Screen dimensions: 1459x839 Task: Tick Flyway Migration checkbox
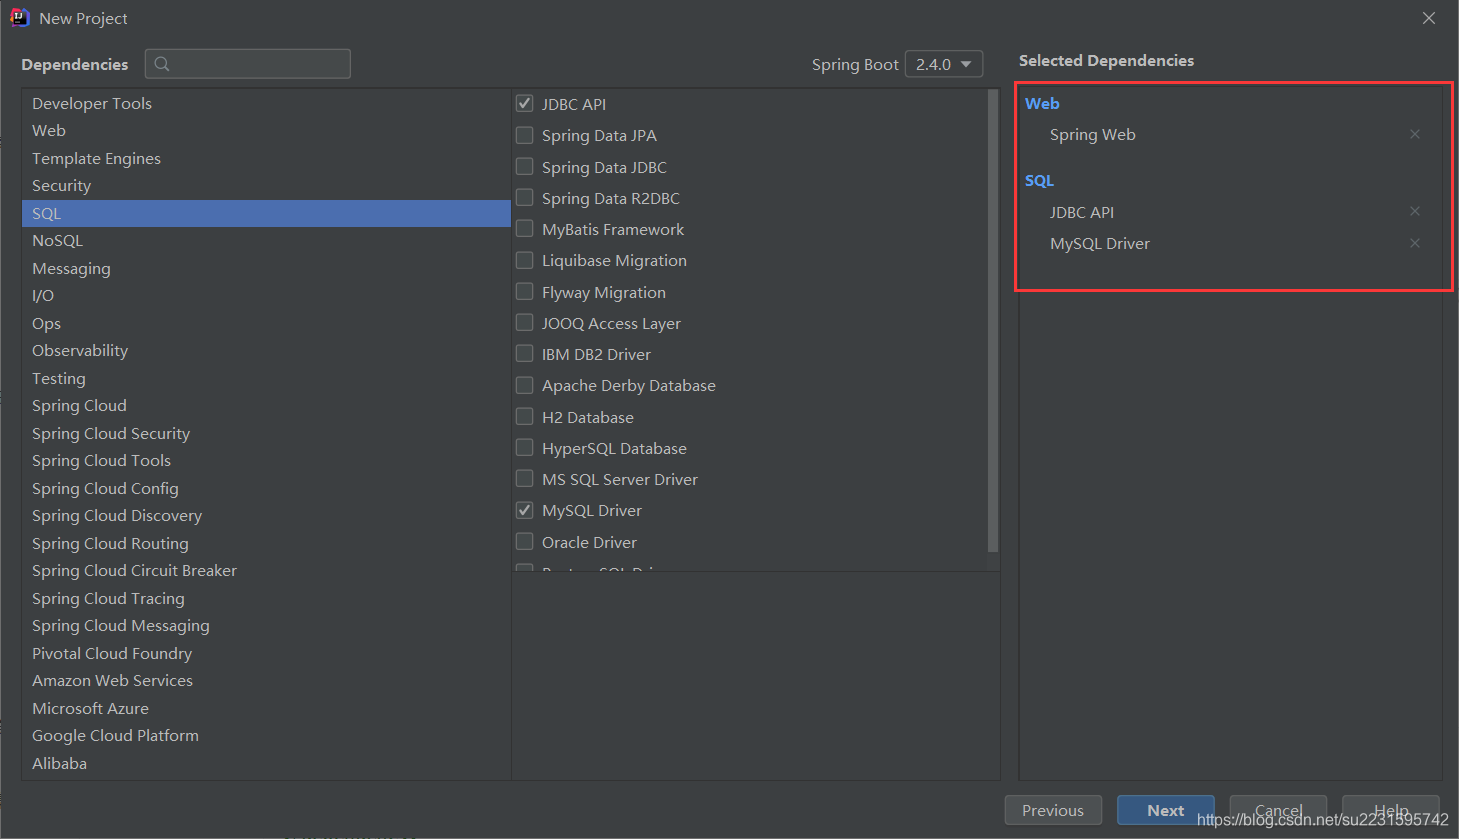pos(524,291)
